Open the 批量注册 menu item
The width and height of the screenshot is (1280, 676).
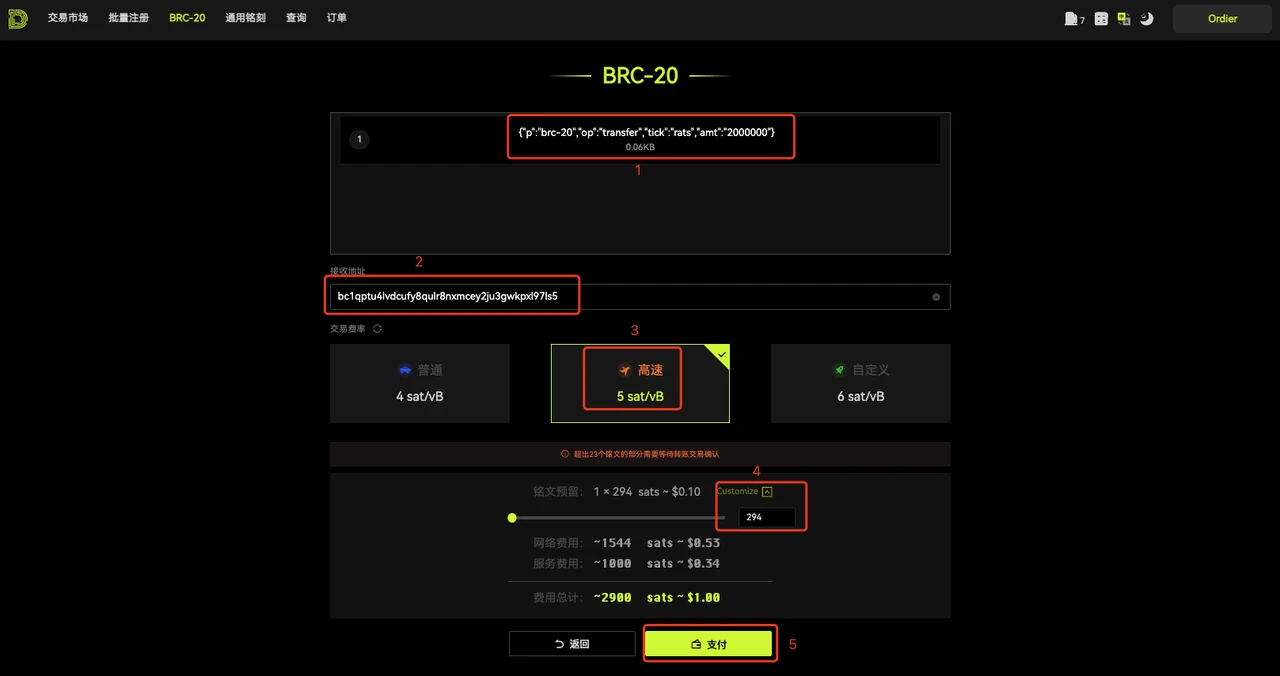[128, 17]
